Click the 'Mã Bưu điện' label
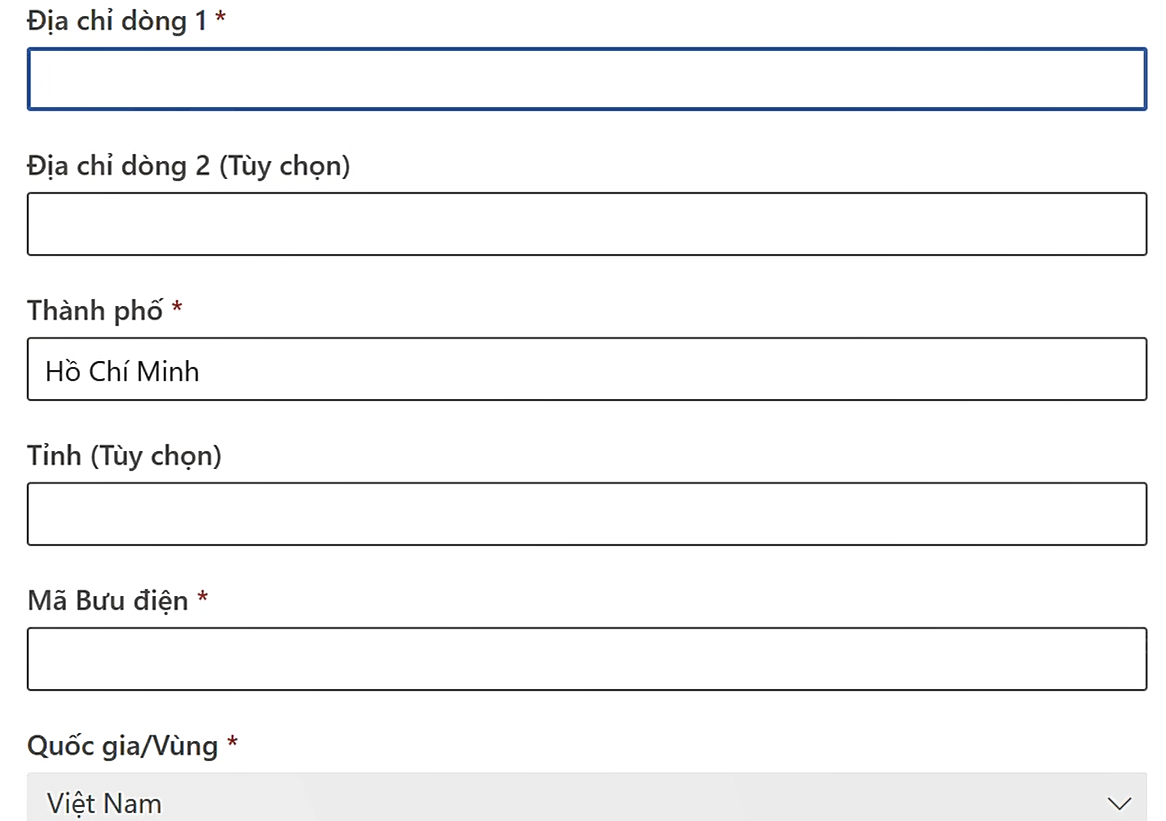 click(107, 601)
